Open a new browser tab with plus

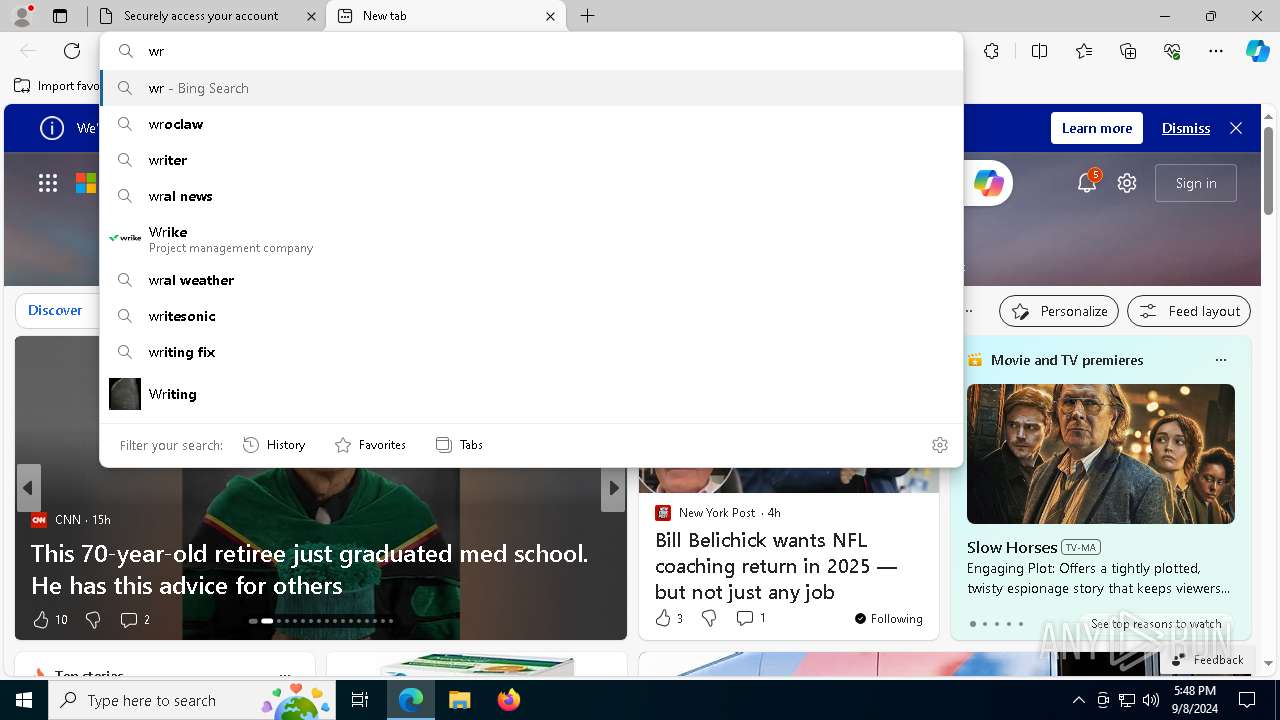[587, 16]
